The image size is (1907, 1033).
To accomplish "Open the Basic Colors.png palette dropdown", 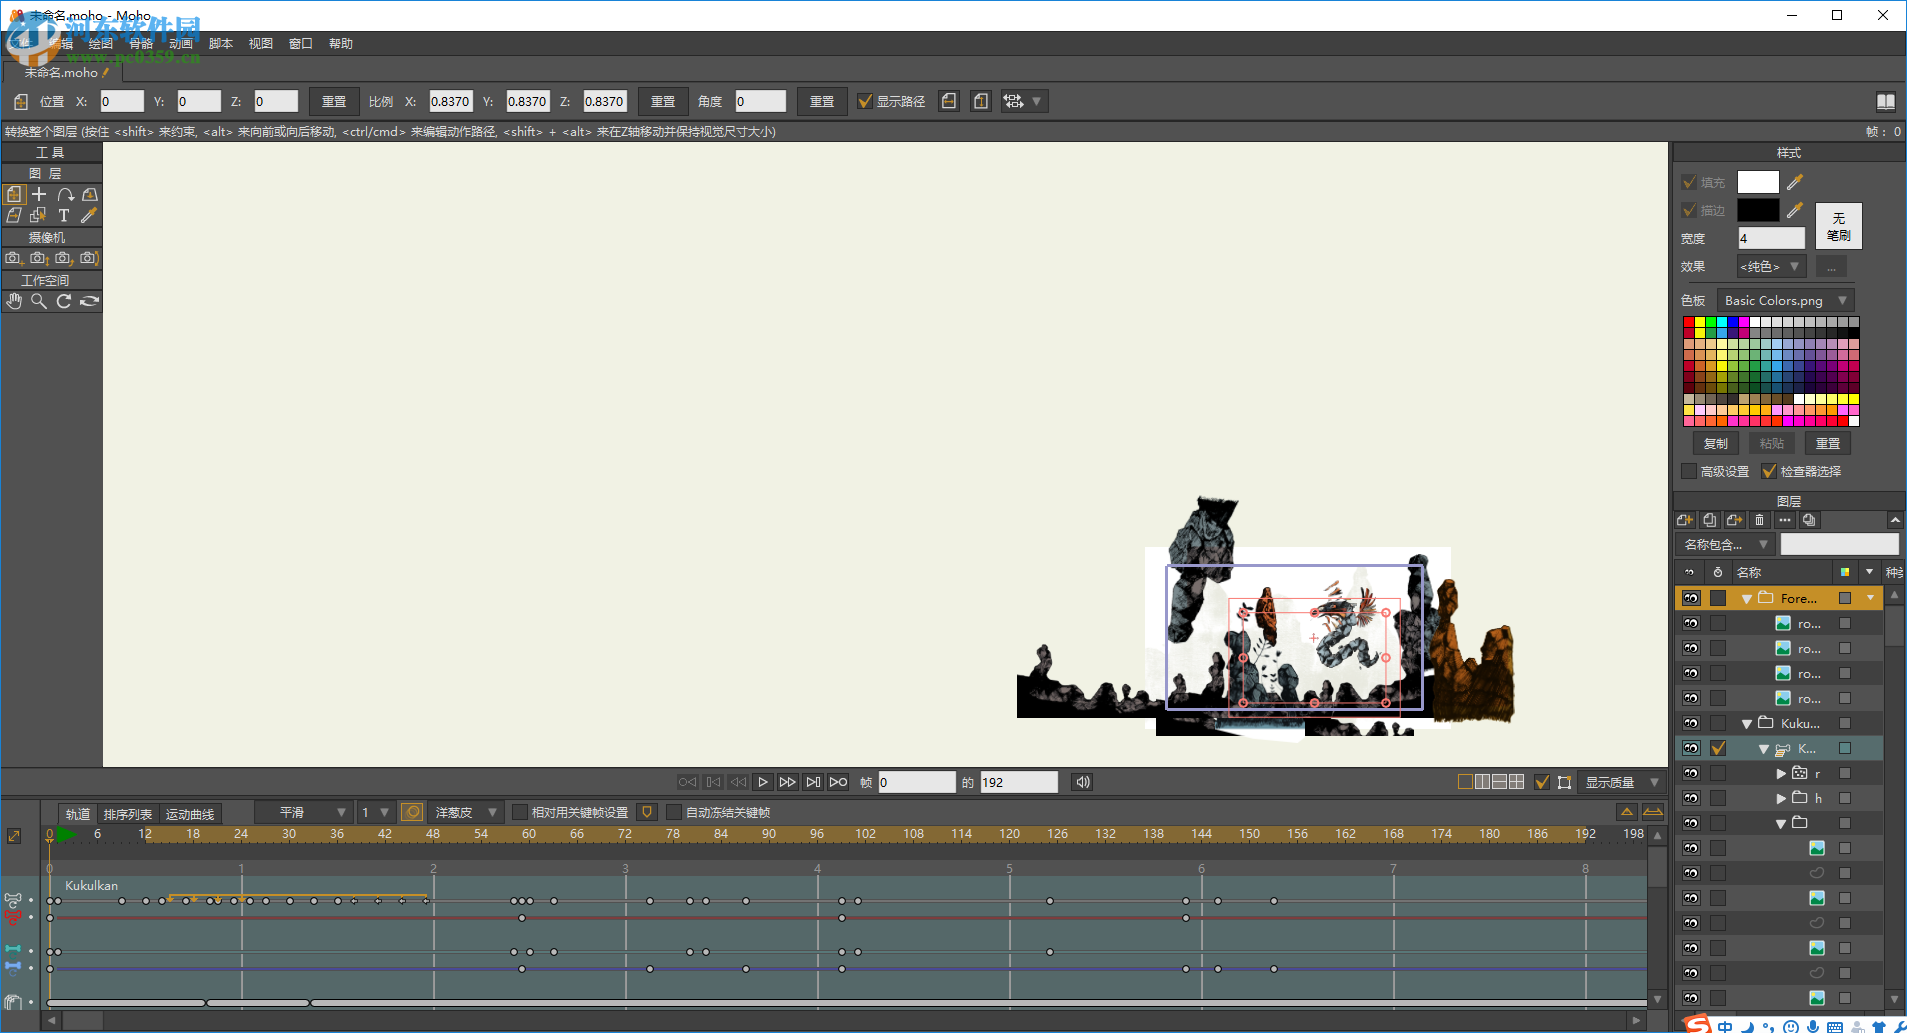I will [x=1786, y=300].
